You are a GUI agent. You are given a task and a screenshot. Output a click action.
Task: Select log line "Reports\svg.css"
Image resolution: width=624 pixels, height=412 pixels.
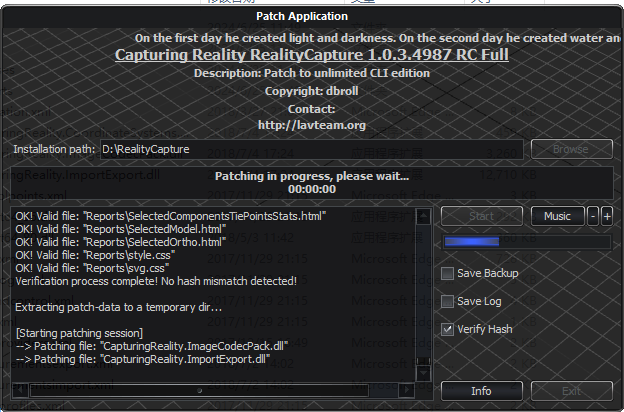tap(92, 268)
